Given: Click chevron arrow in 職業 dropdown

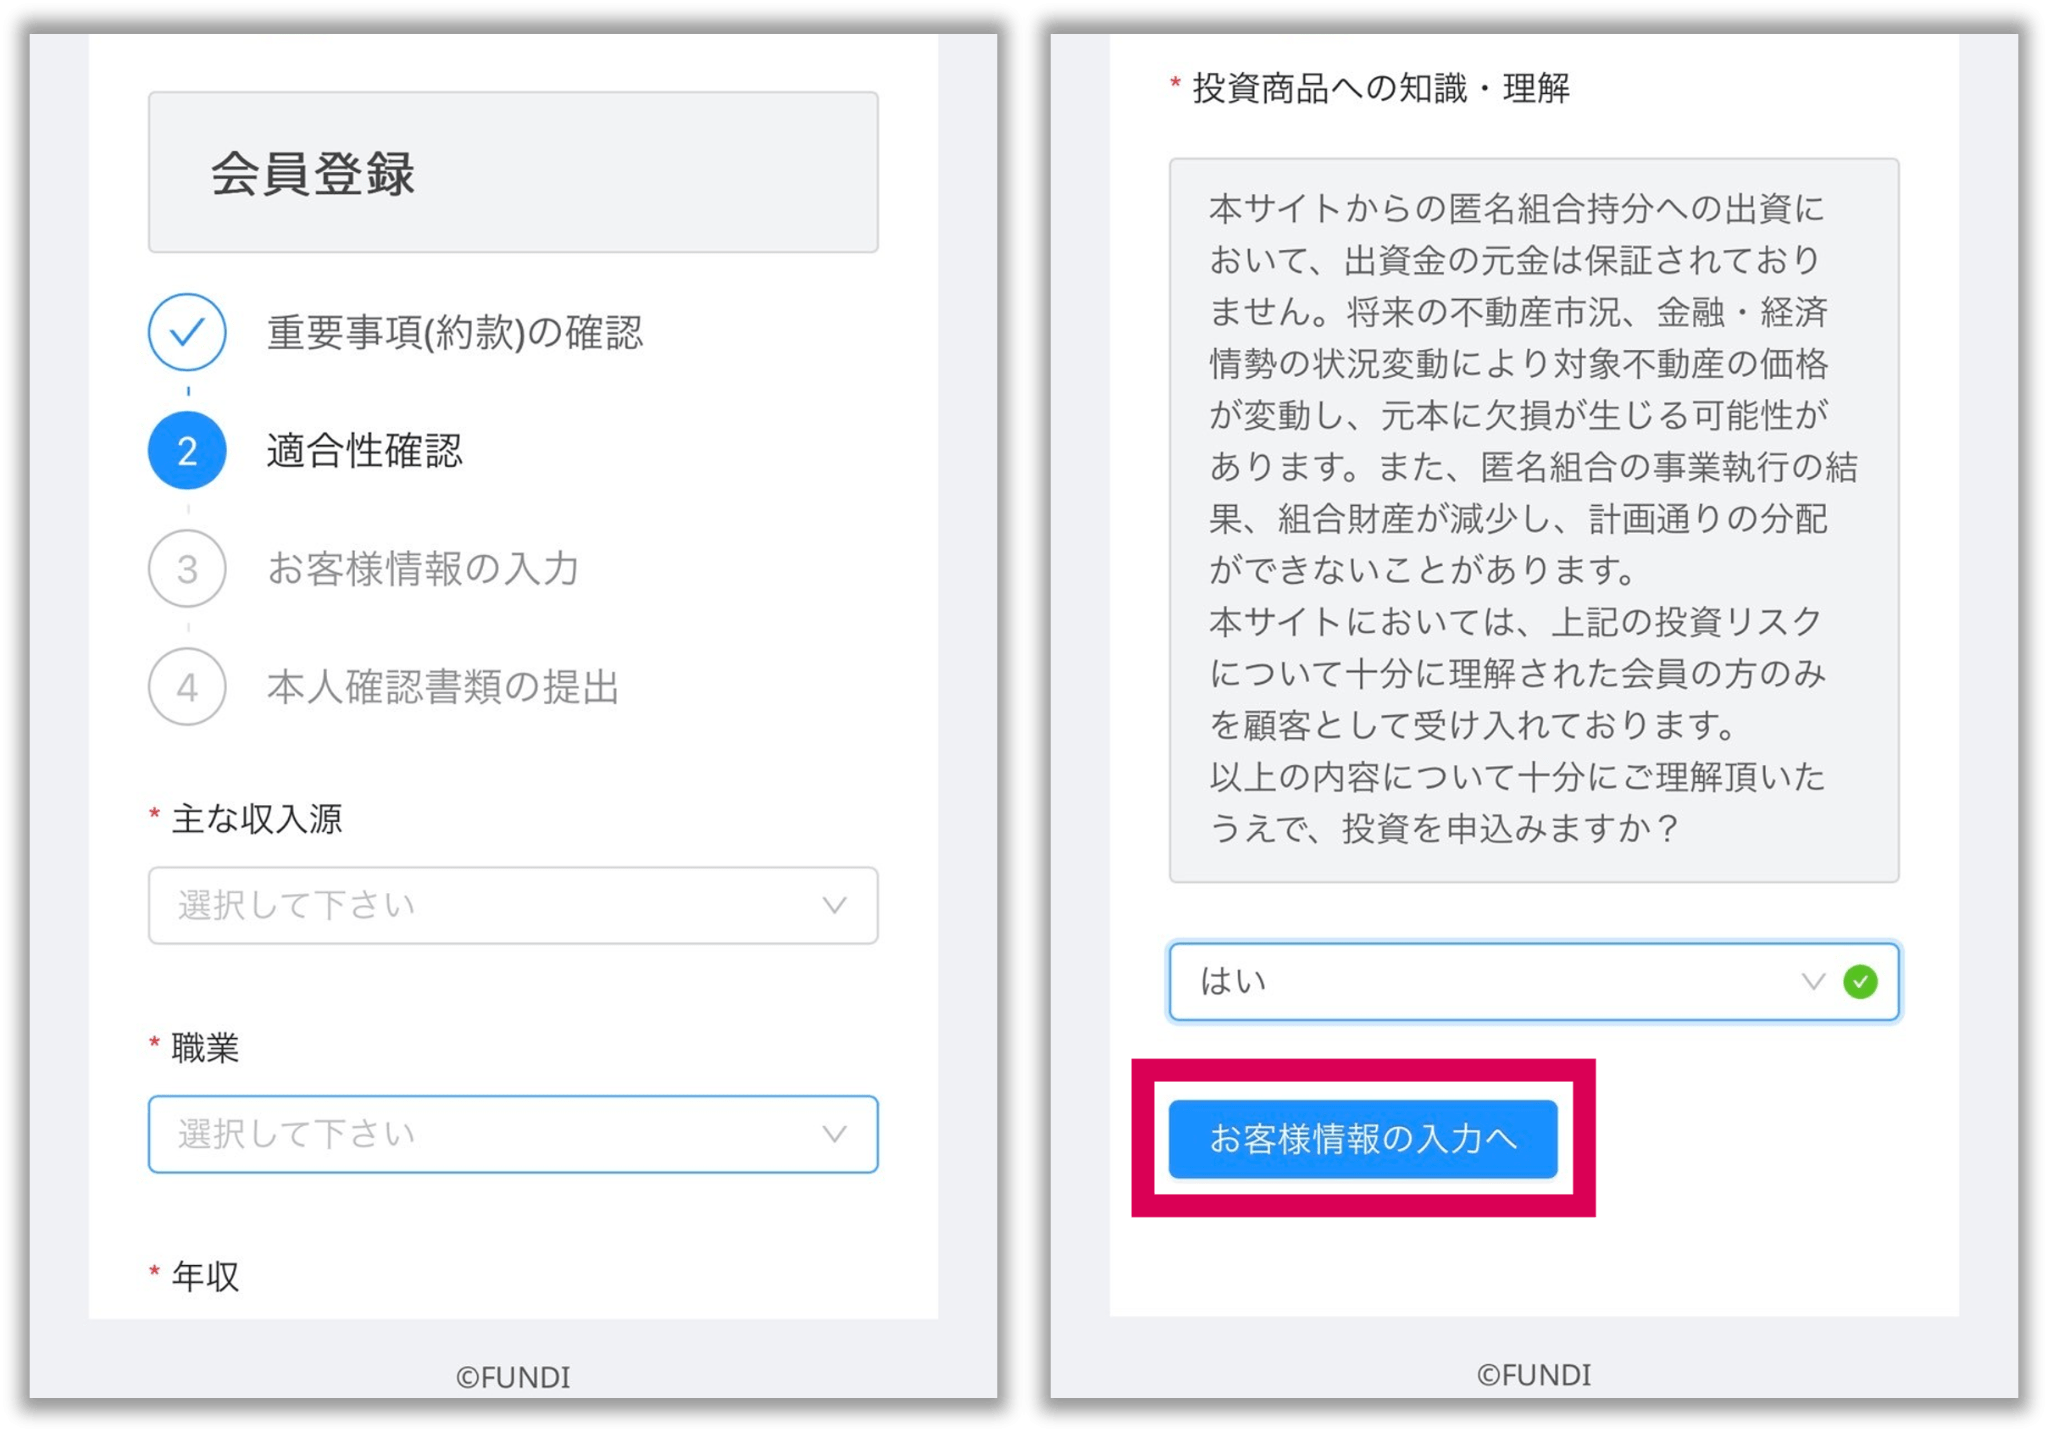Looking at the screenshot, I should 834,1134.
